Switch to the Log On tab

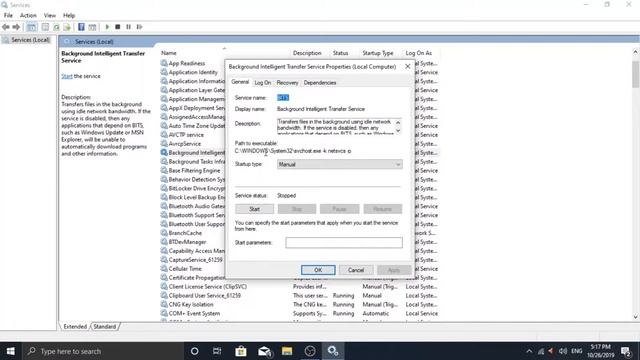click(262, 82)
